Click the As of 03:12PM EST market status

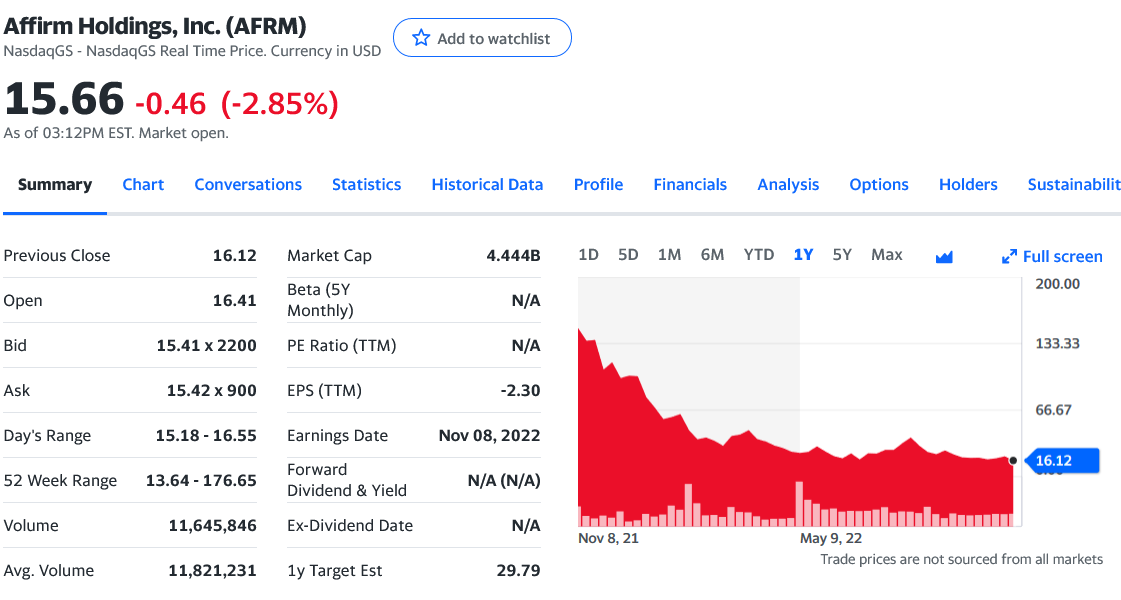coord(116,133)
